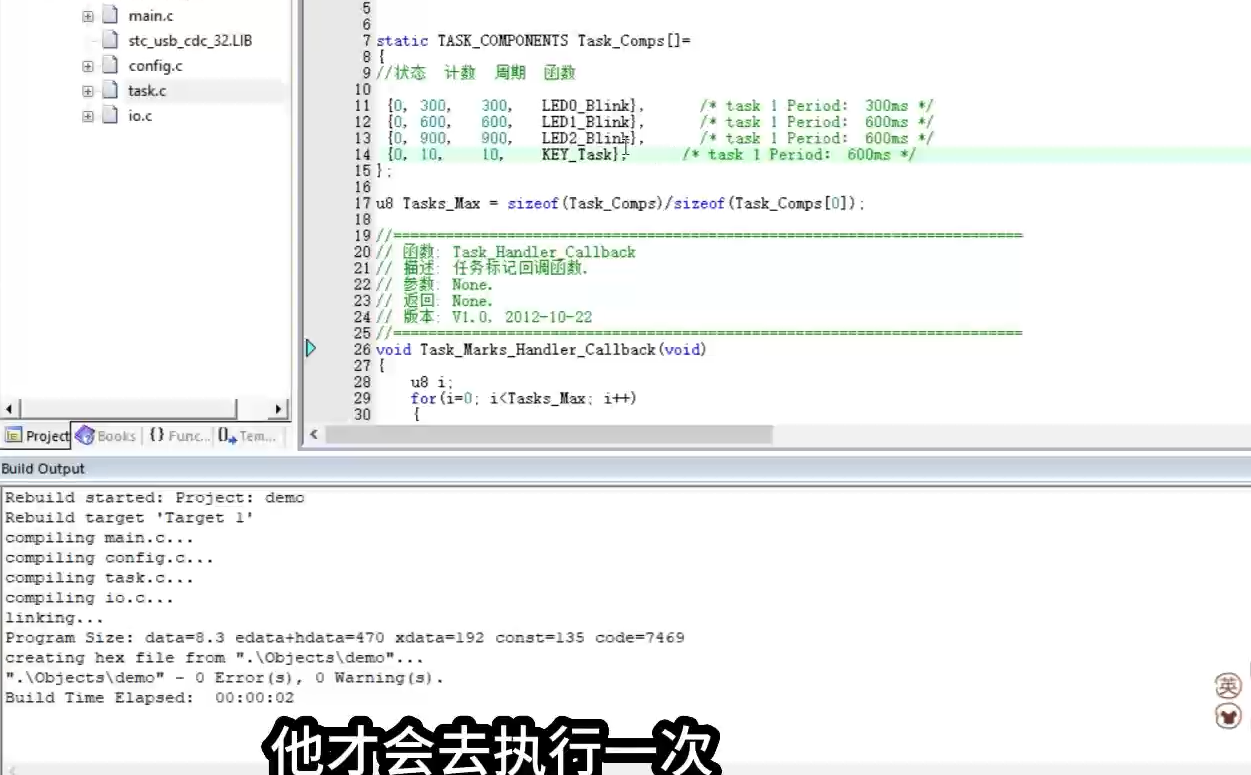Click the 'u8 i;' declaration on line 28

431,382
